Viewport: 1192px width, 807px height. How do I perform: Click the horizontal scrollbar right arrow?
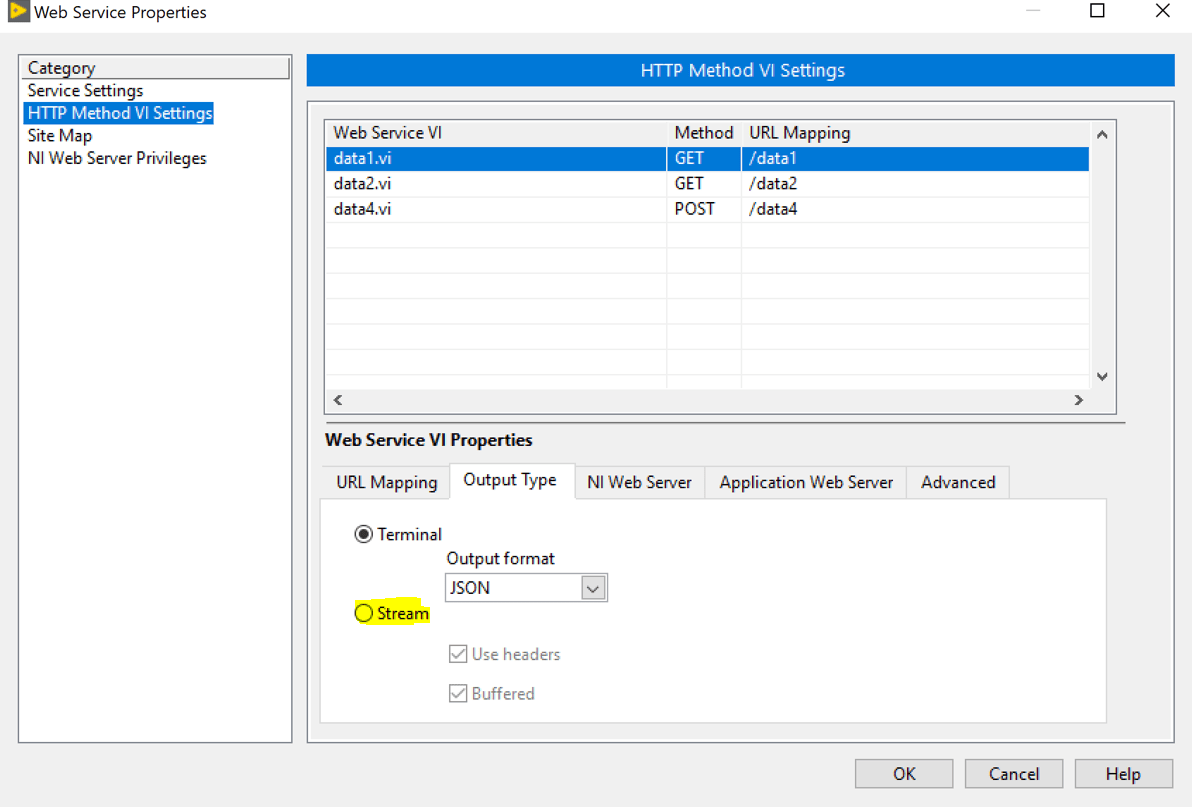tap(1078, 399)
